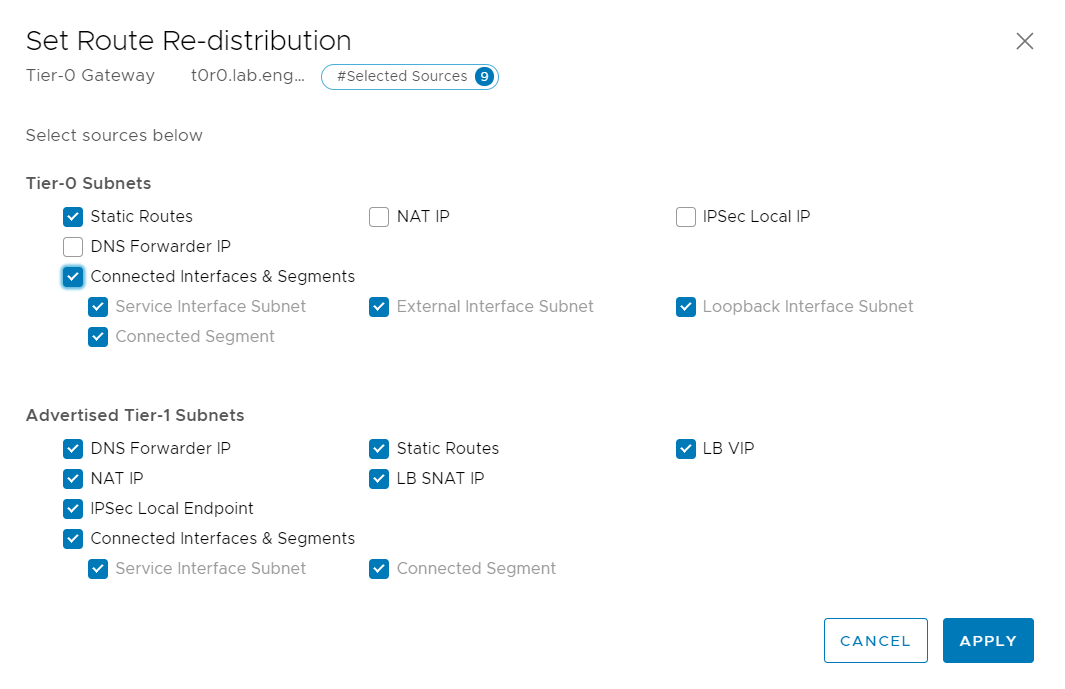Screen dimensions: 1065x689
Task: Click the #Selected Sources badge
Action: [x=409, y=77]
